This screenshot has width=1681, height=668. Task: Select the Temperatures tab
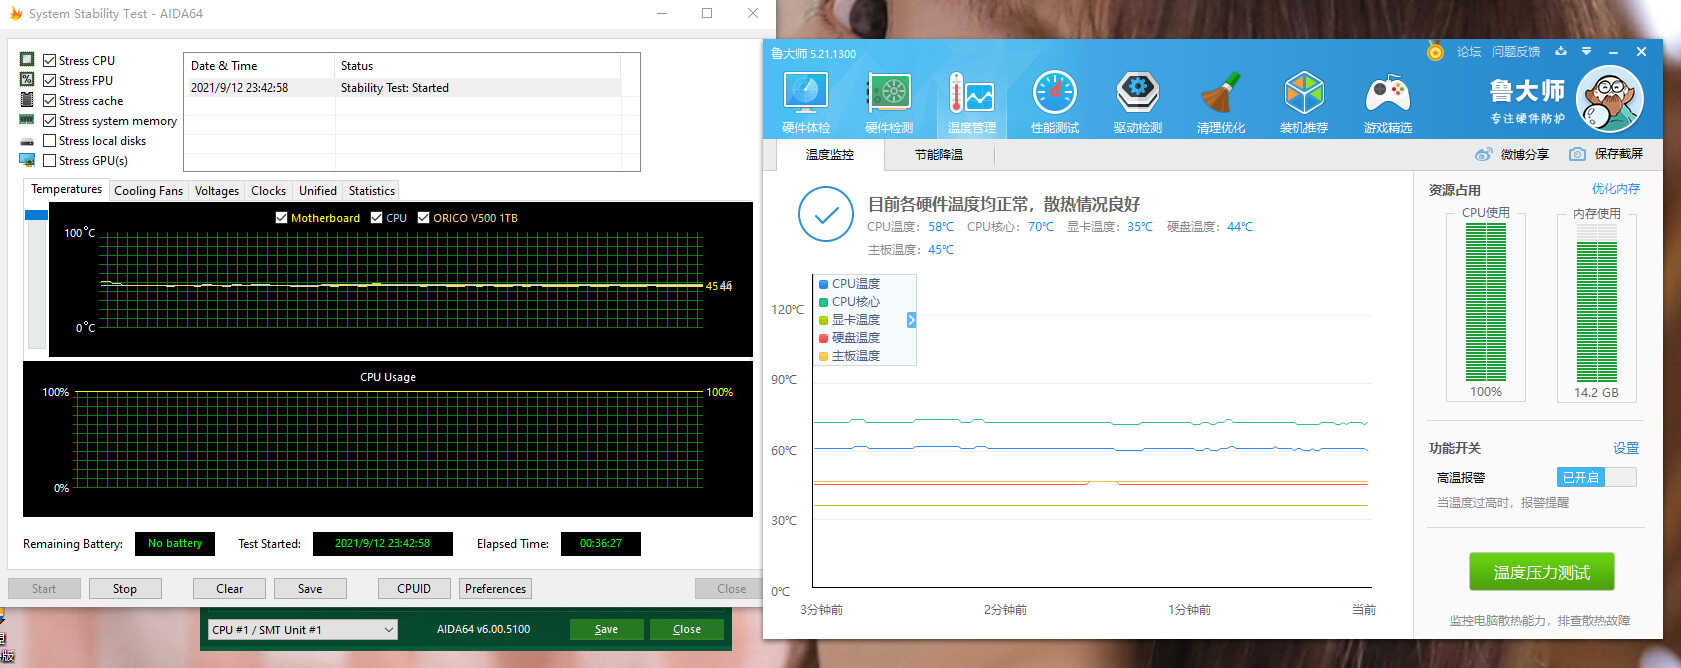pyautogui.click(x=66, y=189)
